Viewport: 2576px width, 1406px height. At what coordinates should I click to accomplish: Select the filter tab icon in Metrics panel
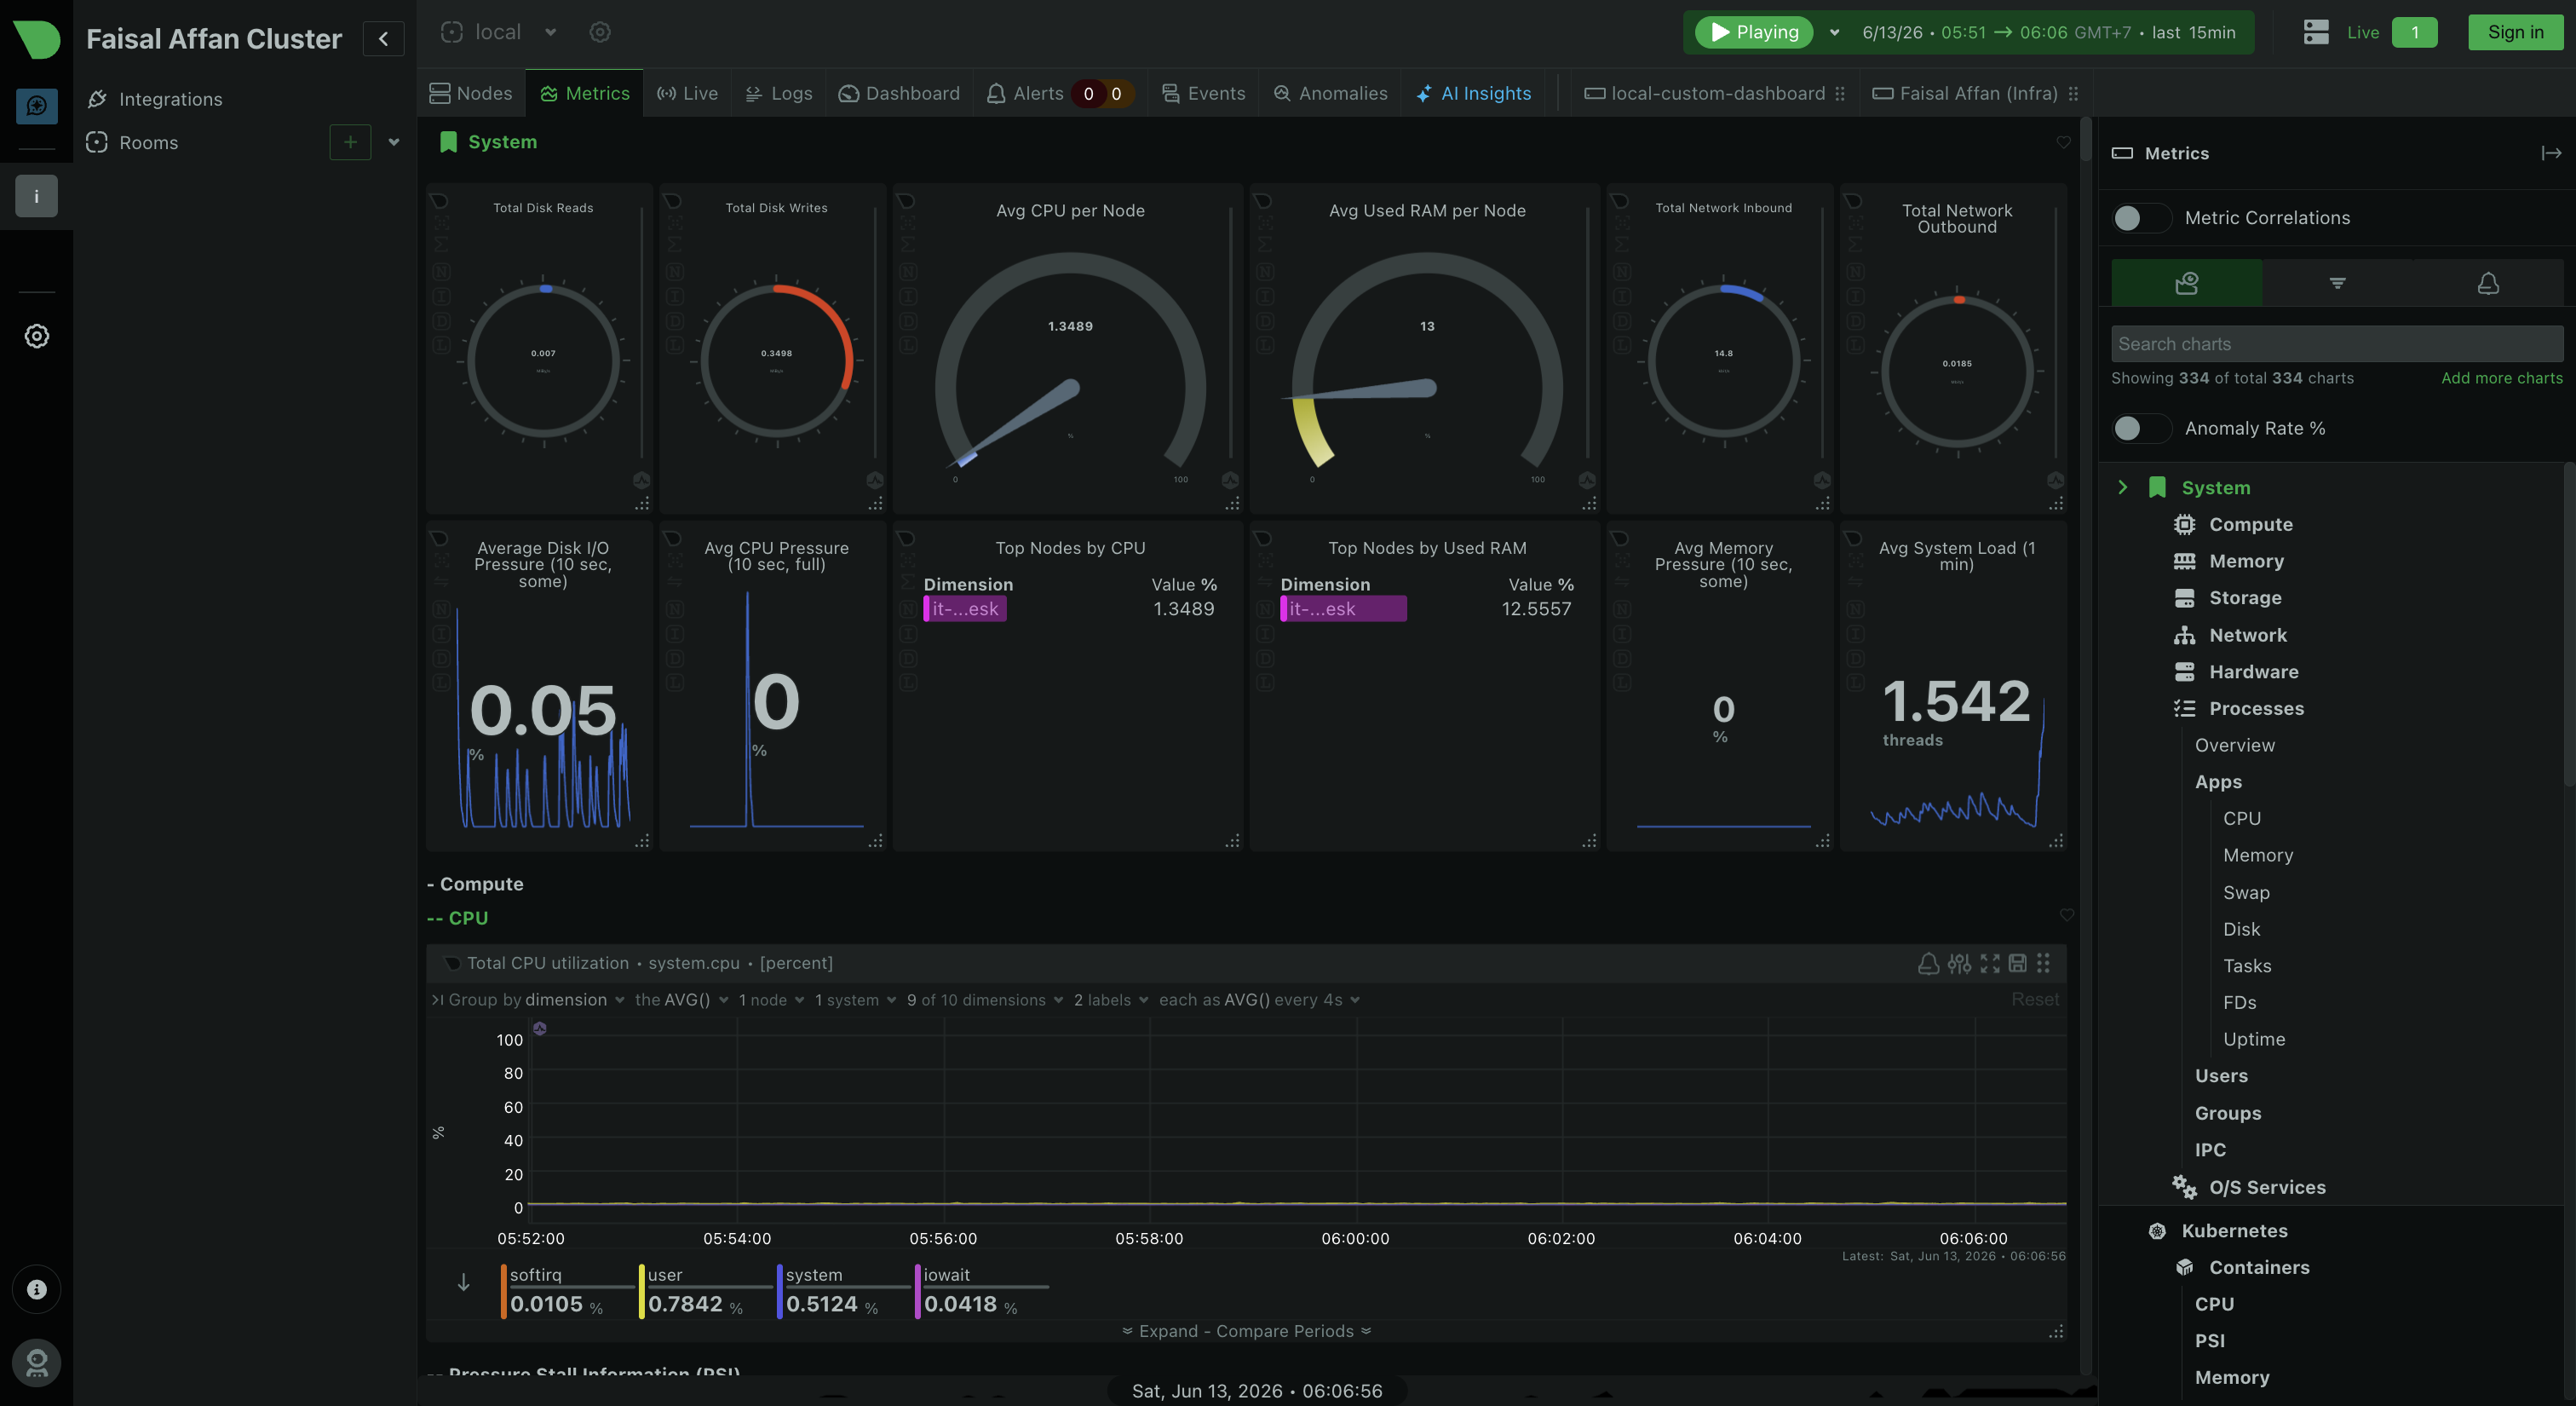click(x=2337, y=283)
